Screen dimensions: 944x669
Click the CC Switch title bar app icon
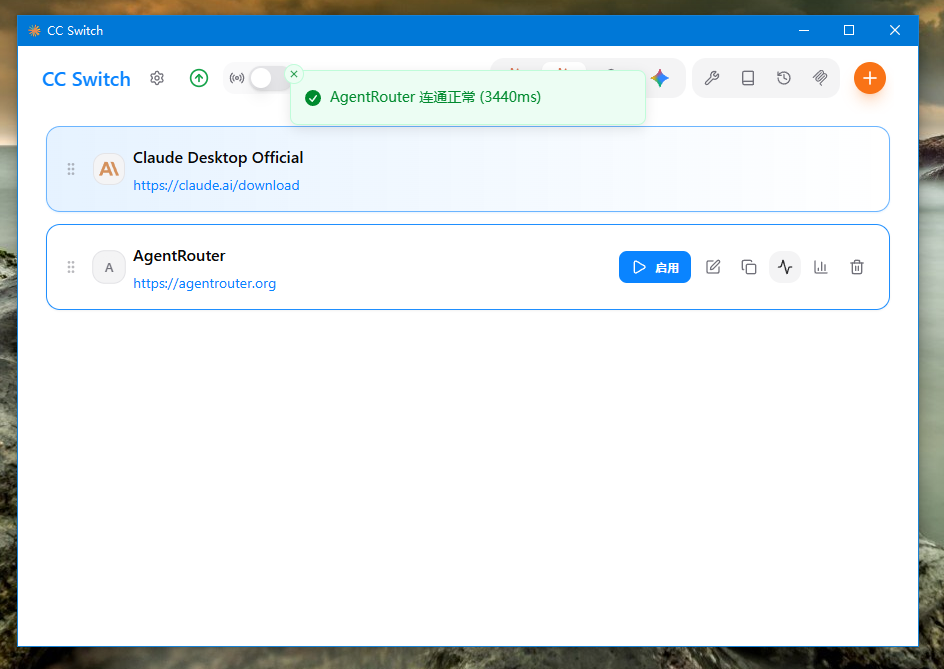pyautogui.click(x=34, y=31)
